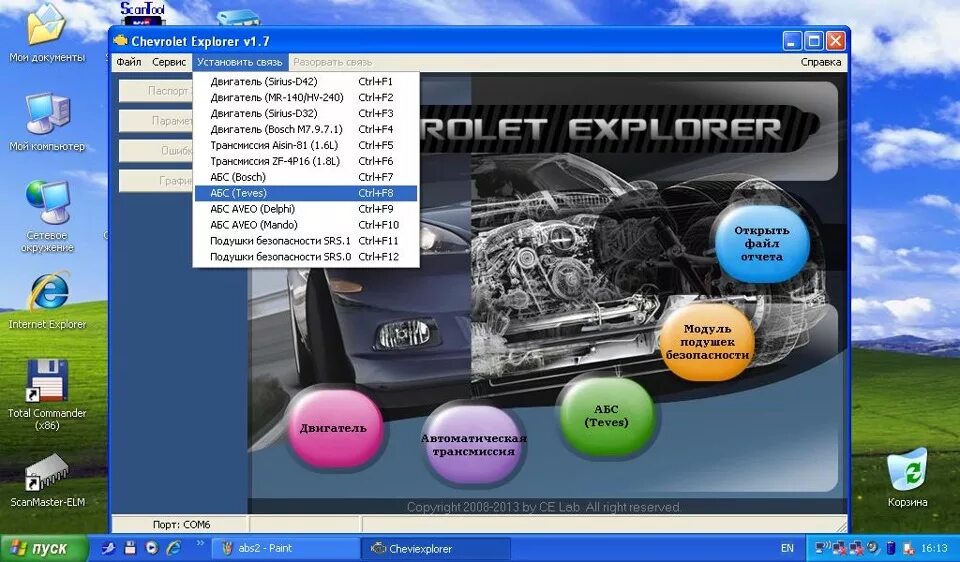Click the floppy disk quick launch icon
Screen dimensions: 960x562
click(x=130, y=548)
